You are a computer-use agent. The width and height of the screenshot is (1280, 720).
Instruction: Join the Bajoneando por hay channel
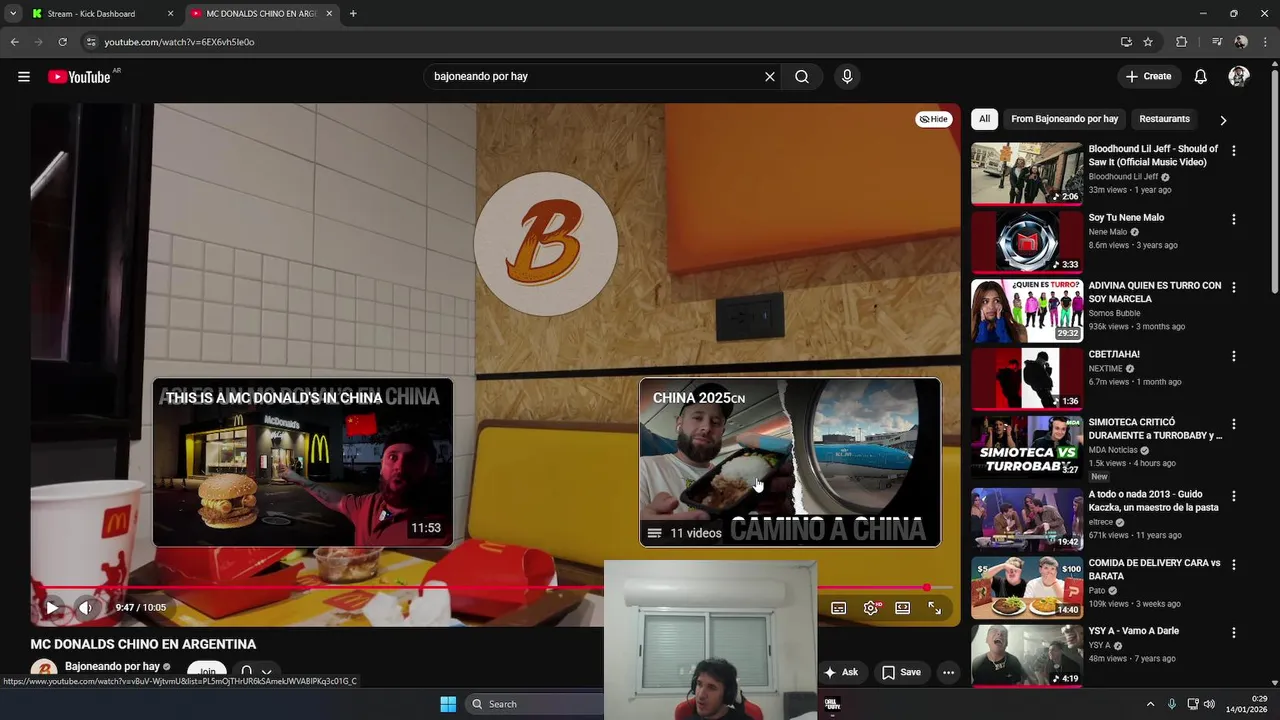pos(207,673)
